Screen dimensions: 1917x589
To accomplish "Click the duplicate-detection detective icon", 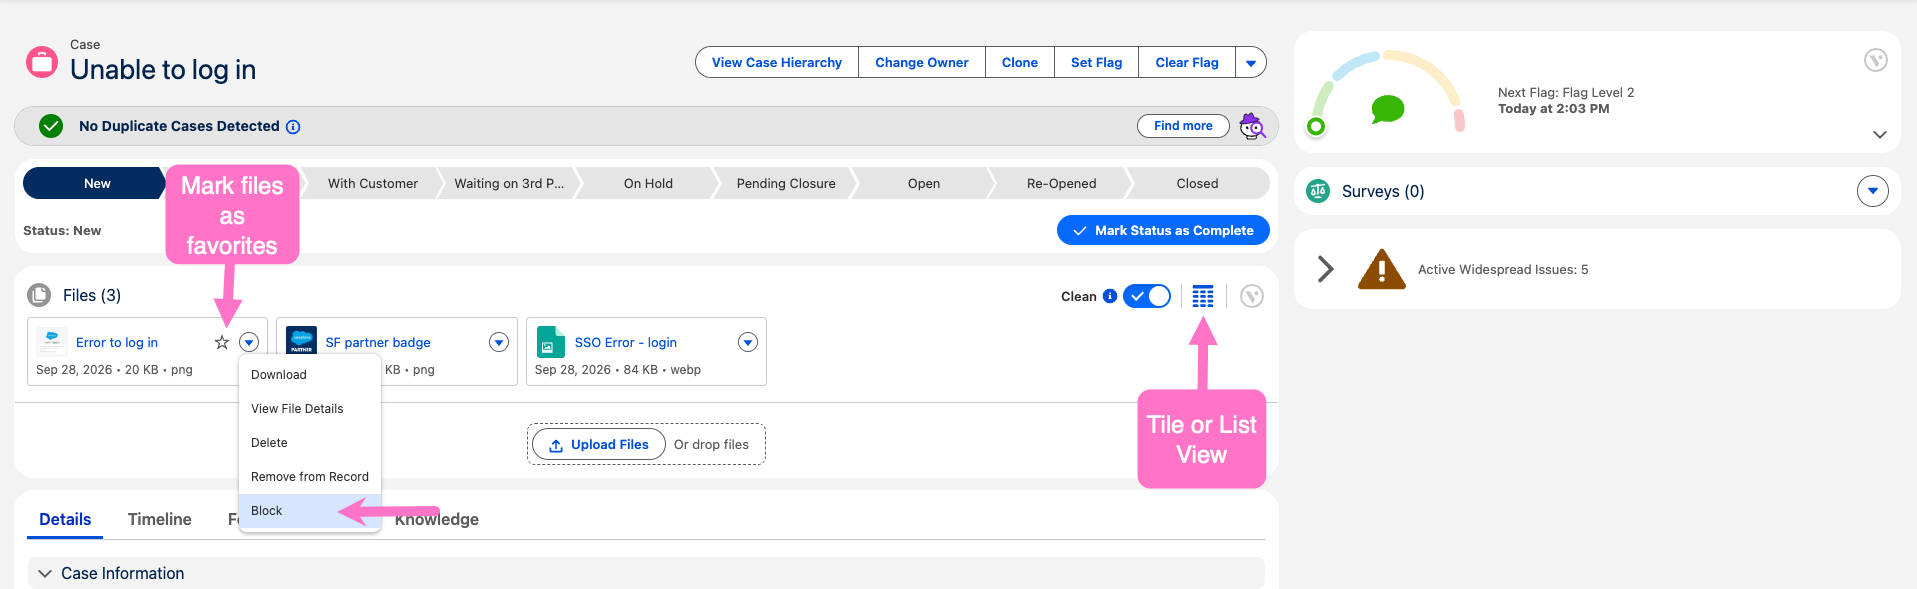I will pos(1252,126).
